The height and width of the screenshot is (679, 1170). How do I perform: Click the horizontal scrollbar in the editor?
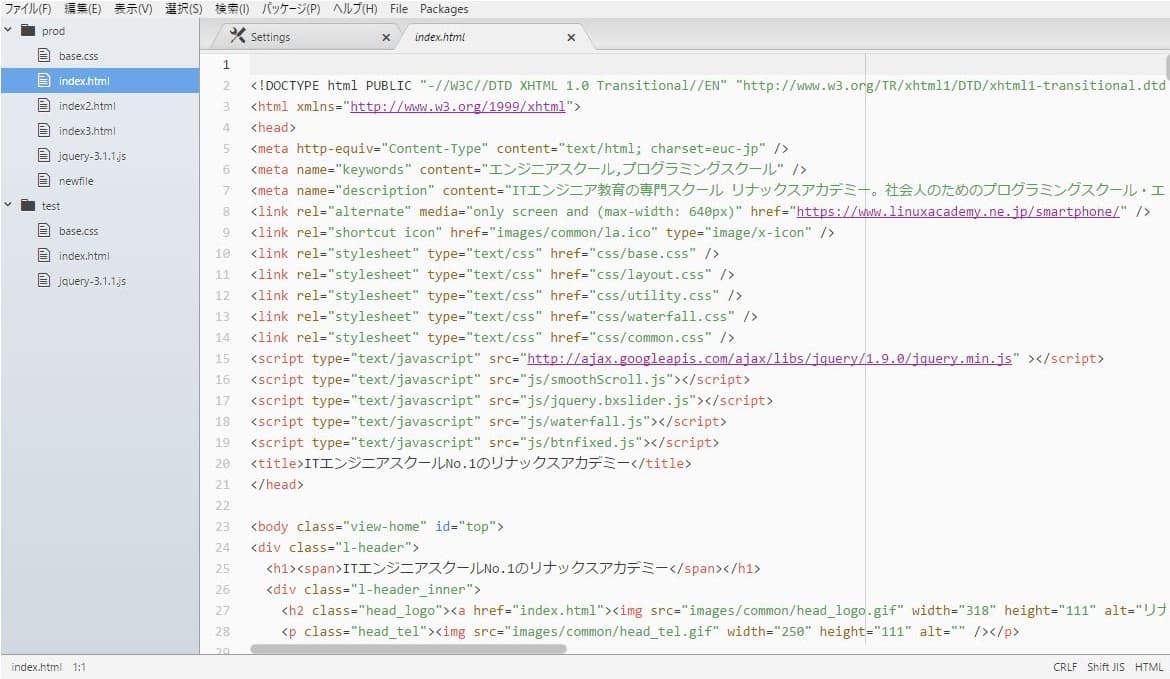(x=408, y=649)
